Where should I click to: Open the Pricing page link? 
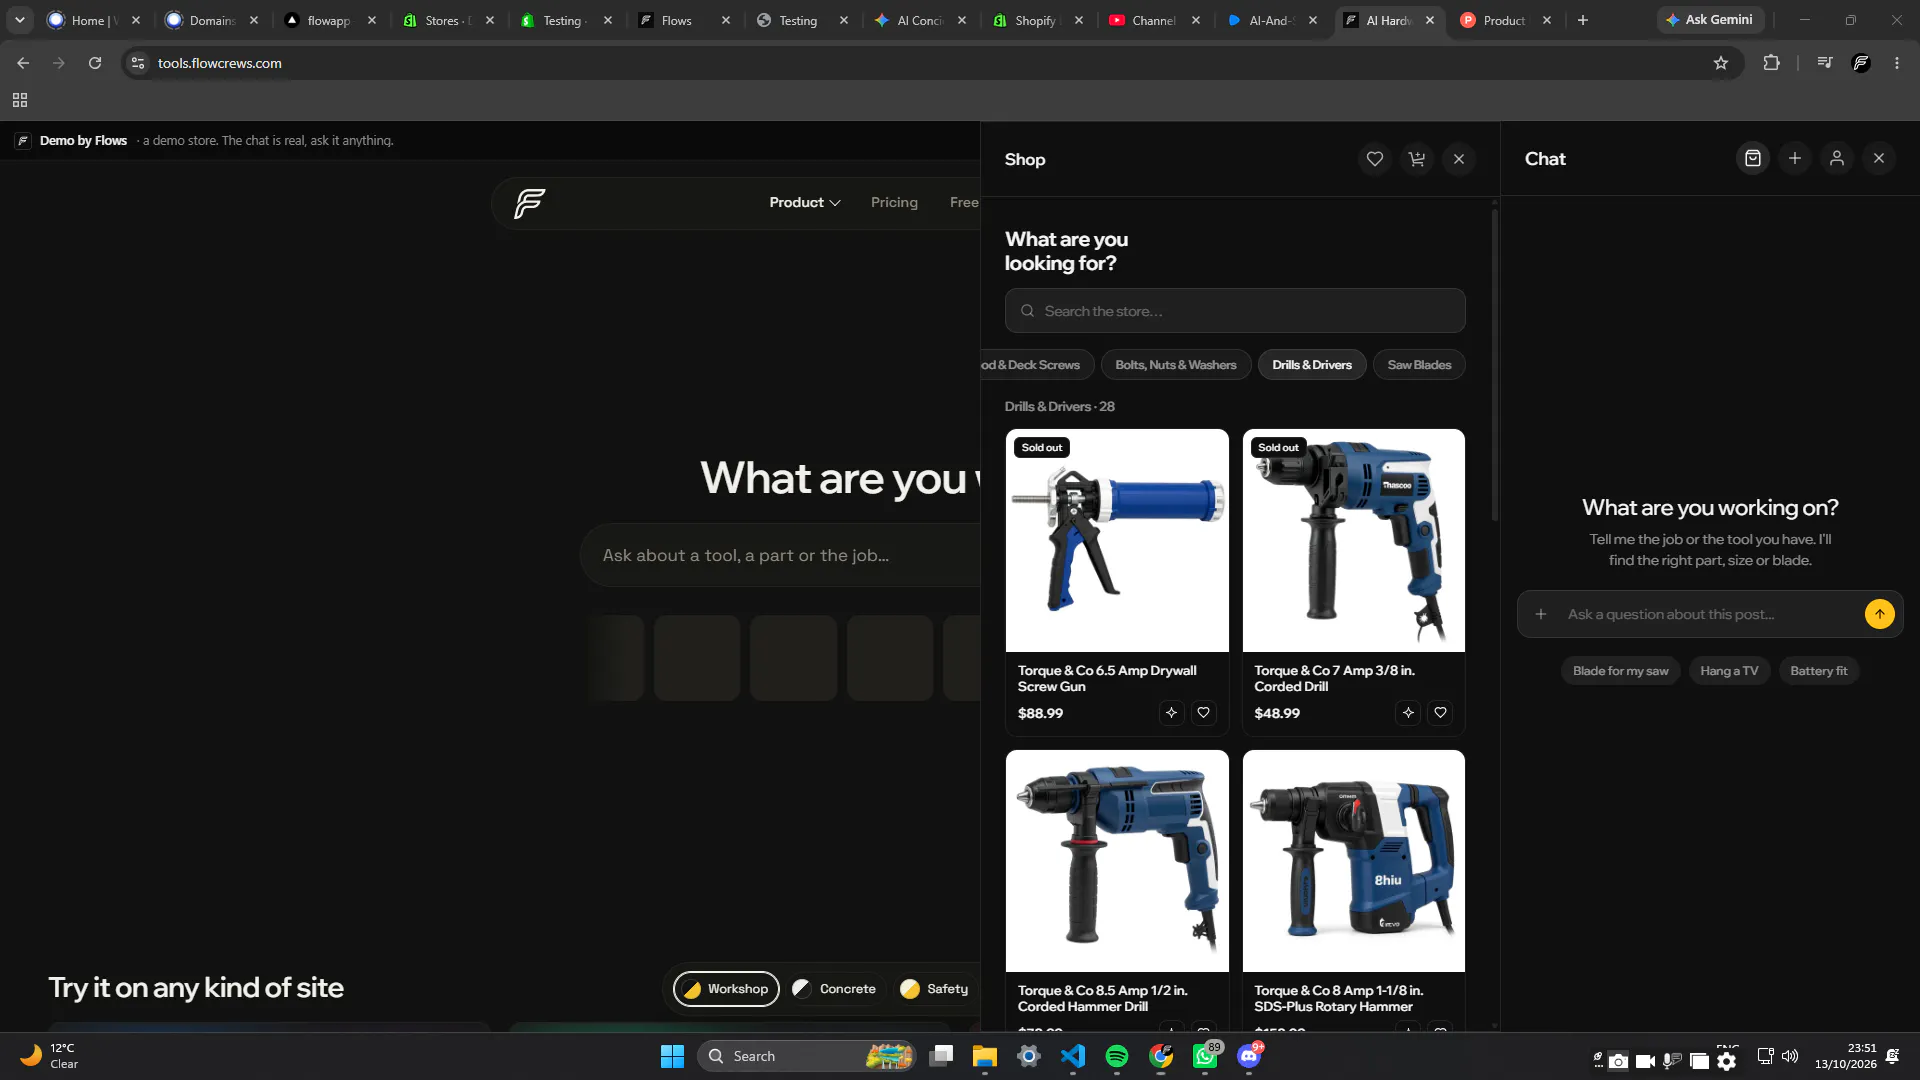coord(894,203)
